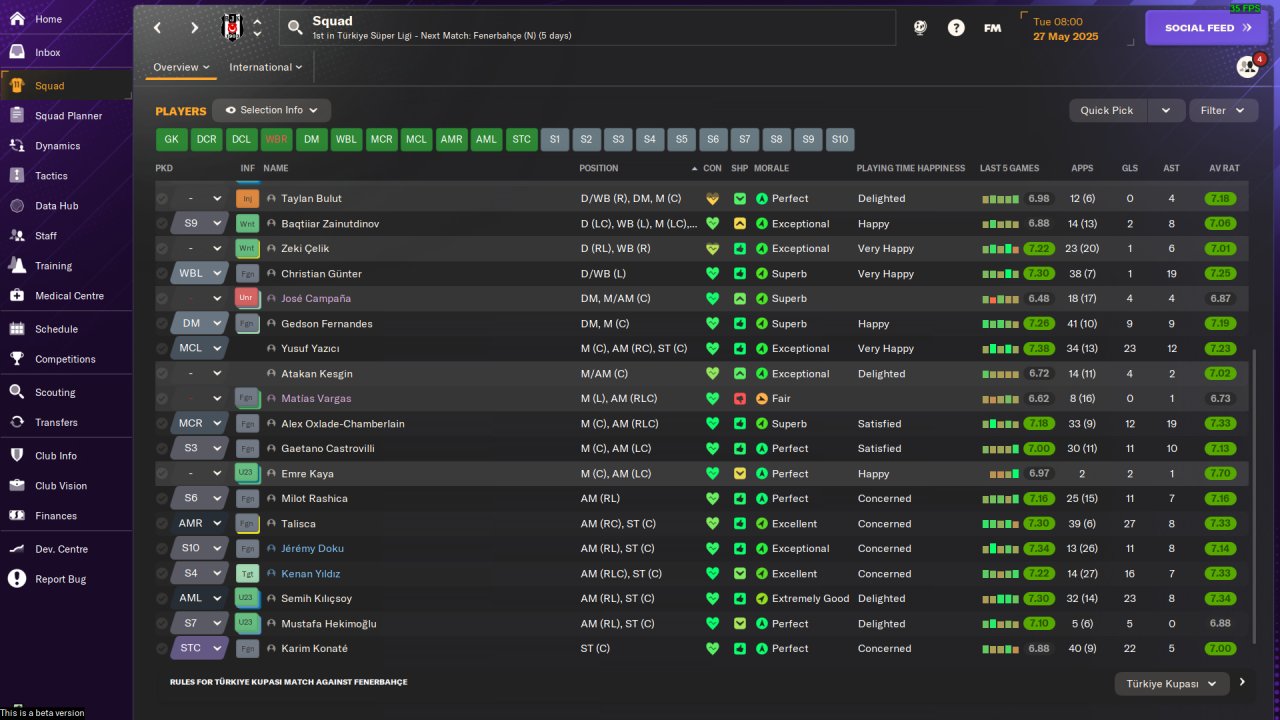Screen dimensions: 1280x720
Task: Select the WBR position slot
Action: pos(276,139)
